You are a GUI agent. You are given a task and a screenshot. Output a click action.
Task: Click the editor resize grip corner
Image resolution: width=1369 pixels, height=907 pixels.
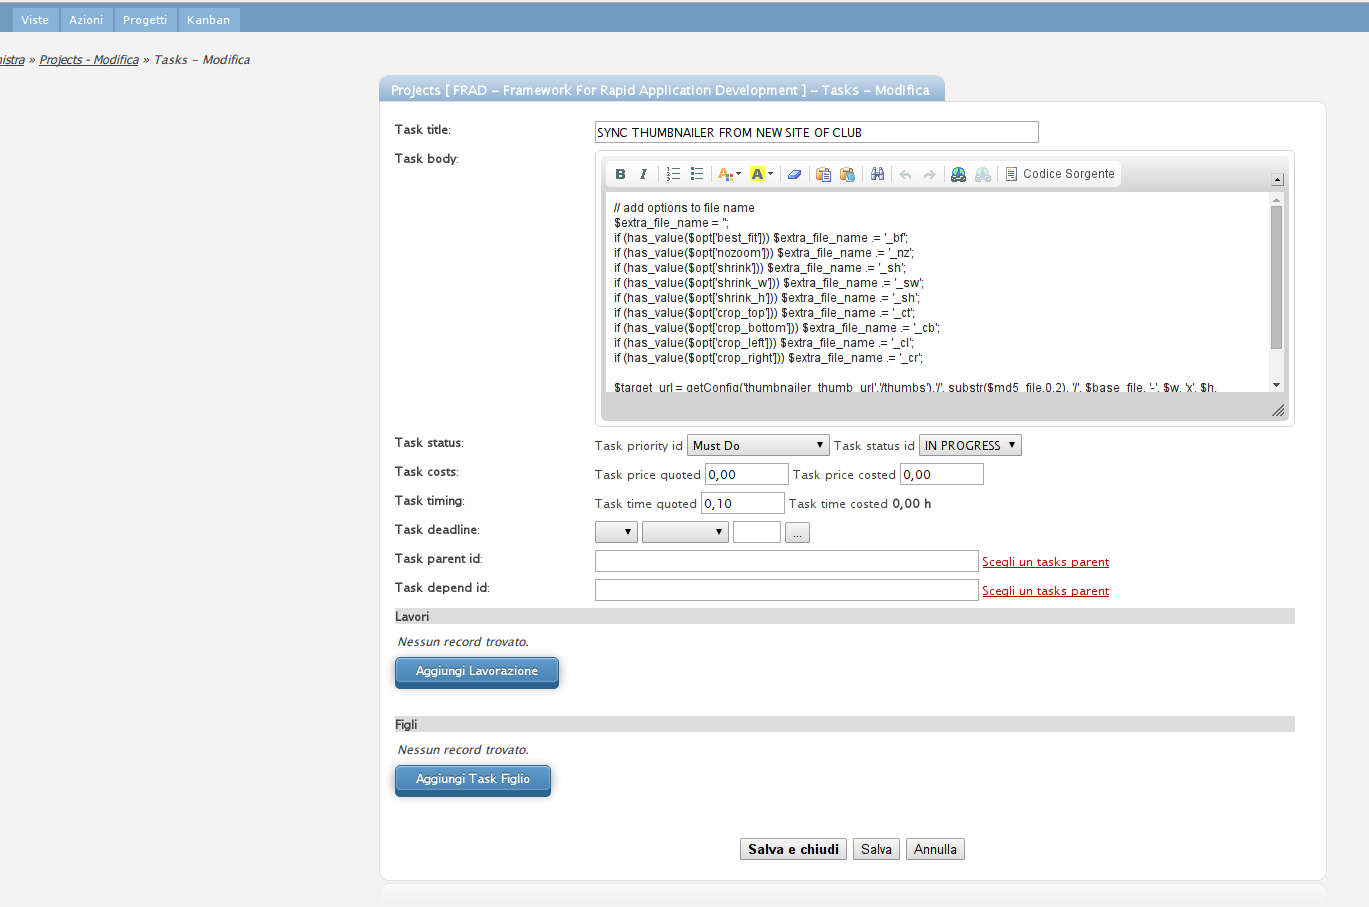1277,410
